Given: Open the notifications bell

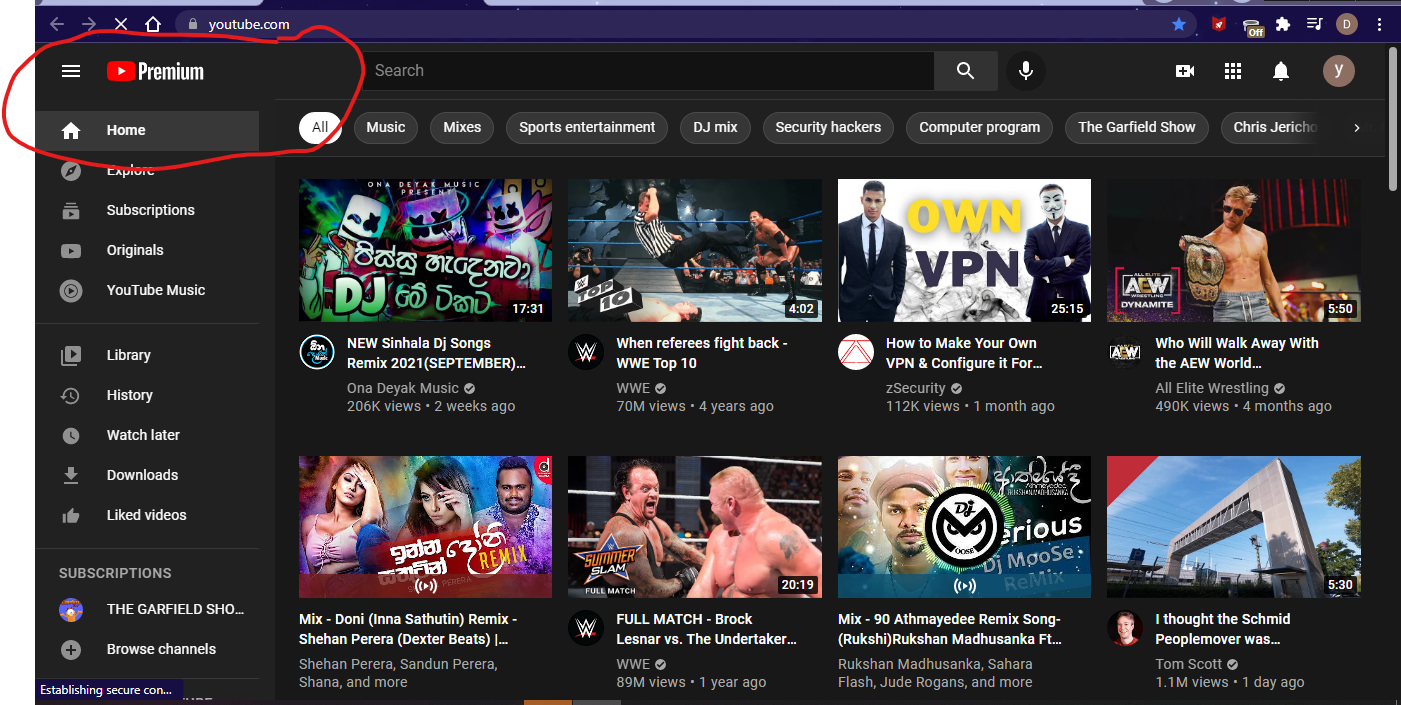Looking at the screenshot, I should (x=1281, y=71).
